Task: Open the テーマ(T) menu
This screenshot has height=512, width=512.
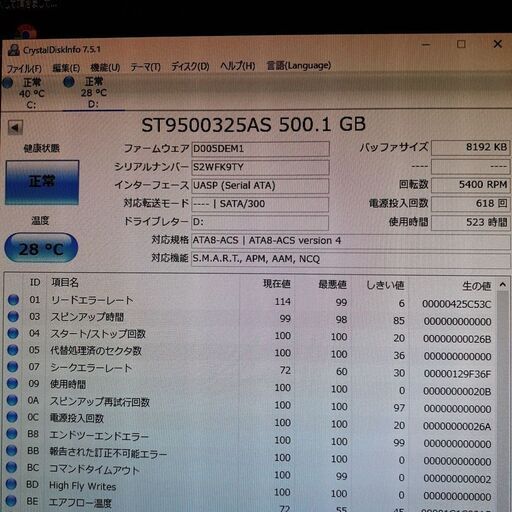Action: [x=145, y=67]
